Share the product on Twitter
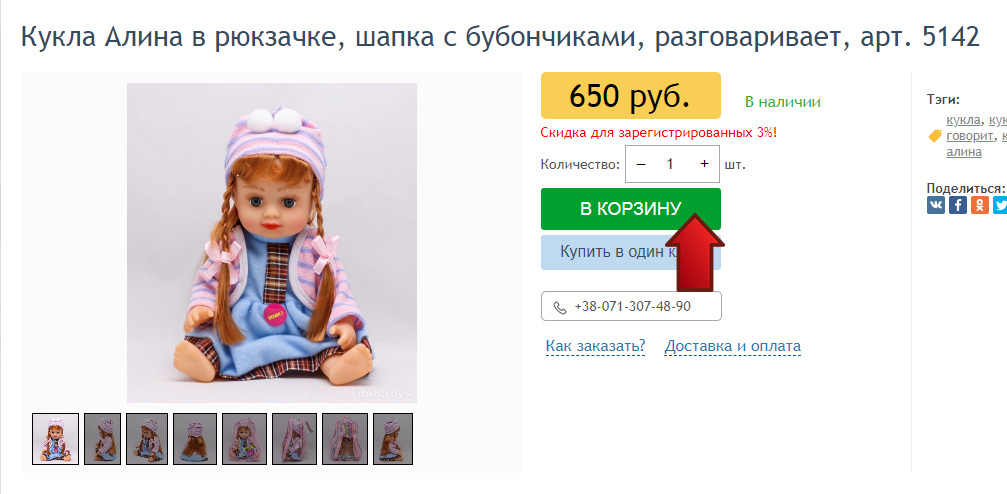Screen dimensions: 1007x494 click(1000, 205)
